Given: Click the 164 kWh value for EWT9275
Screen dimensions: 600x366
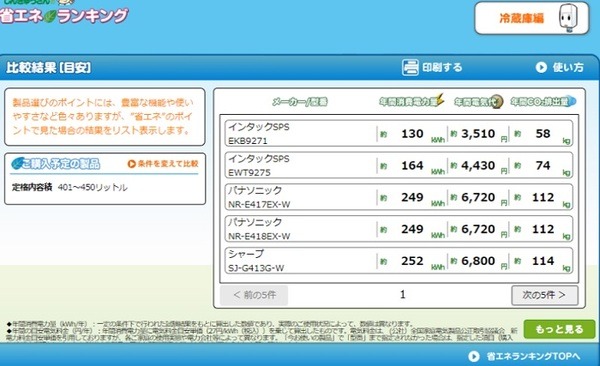Looking at the screenshot, I should click(x=412, y=165).
